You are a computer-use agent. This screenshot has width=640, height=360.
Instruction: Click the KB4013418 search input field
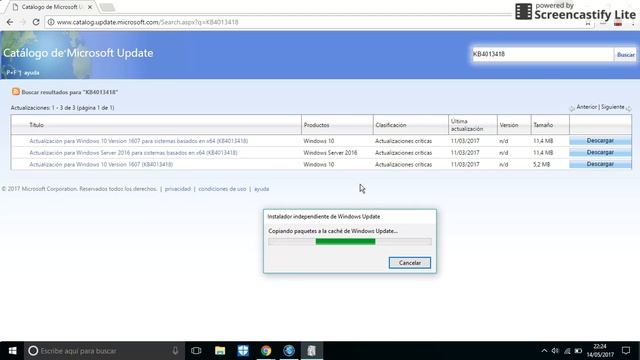542,54
